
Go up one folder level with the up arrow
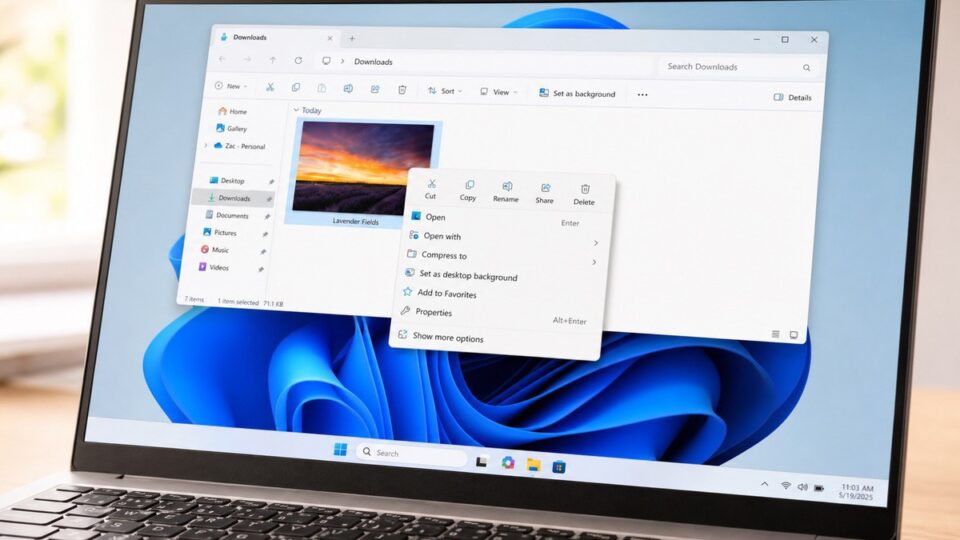pos(272,60)
